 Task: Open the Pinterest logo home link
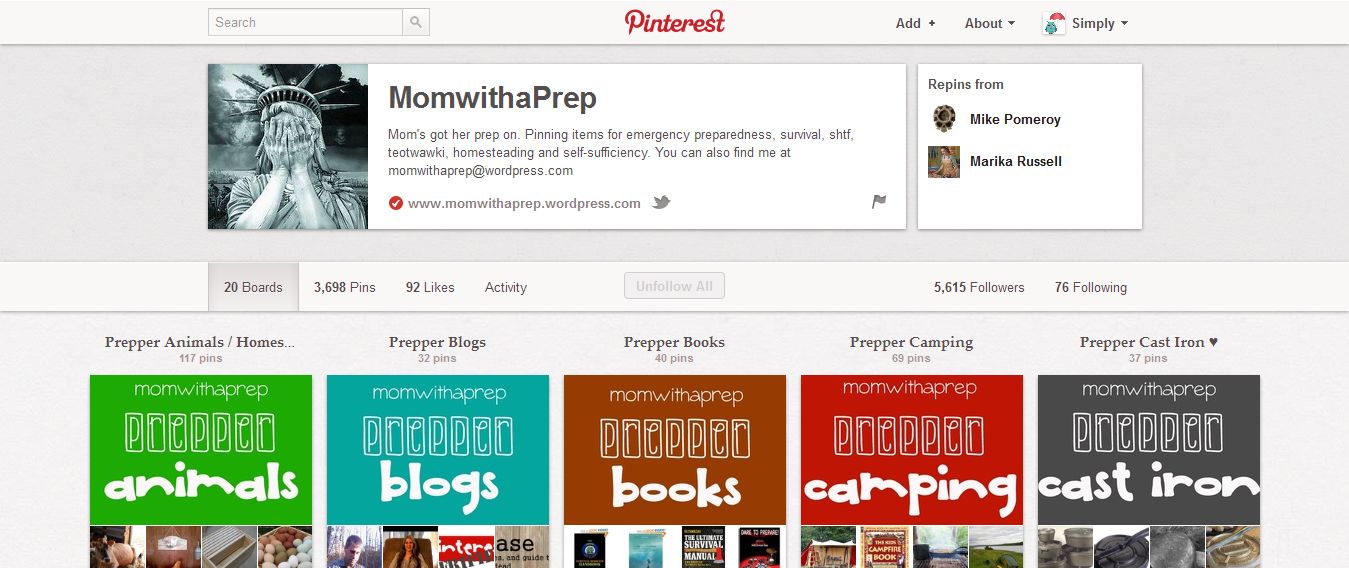(x=675, y=22)
